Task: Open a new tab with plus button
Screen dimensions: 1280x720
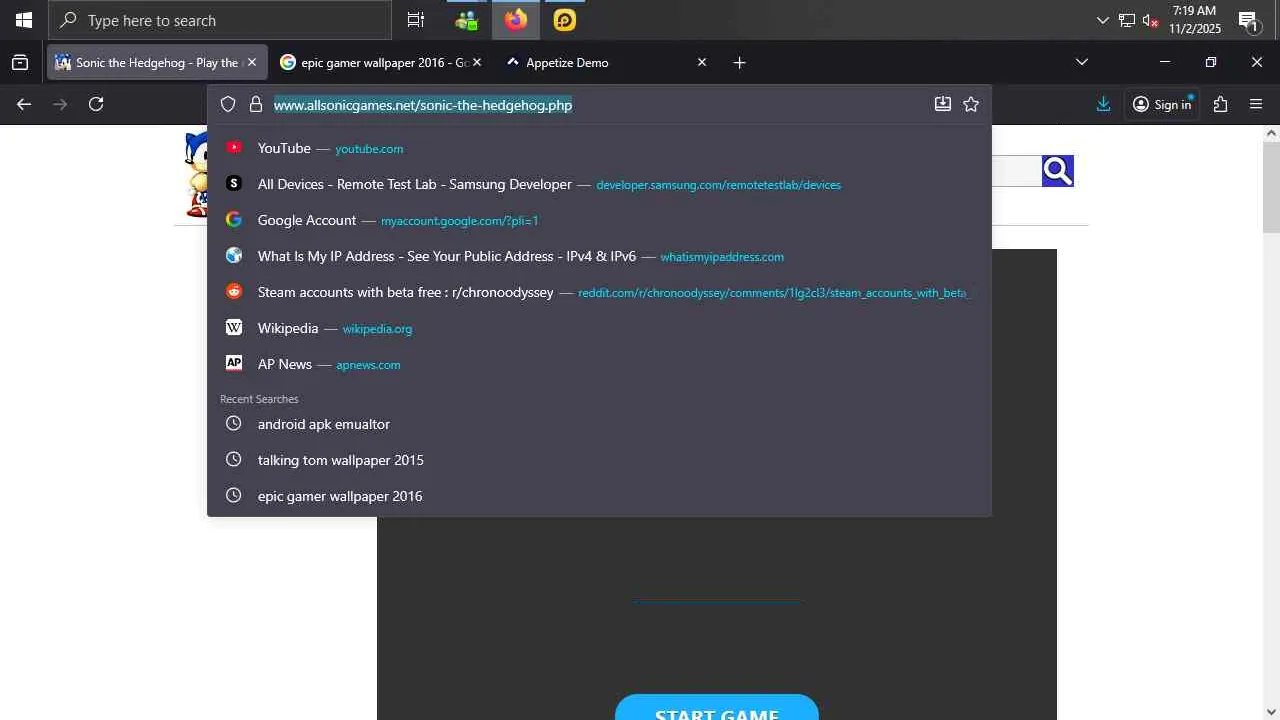Action: [x=739, y=62]
